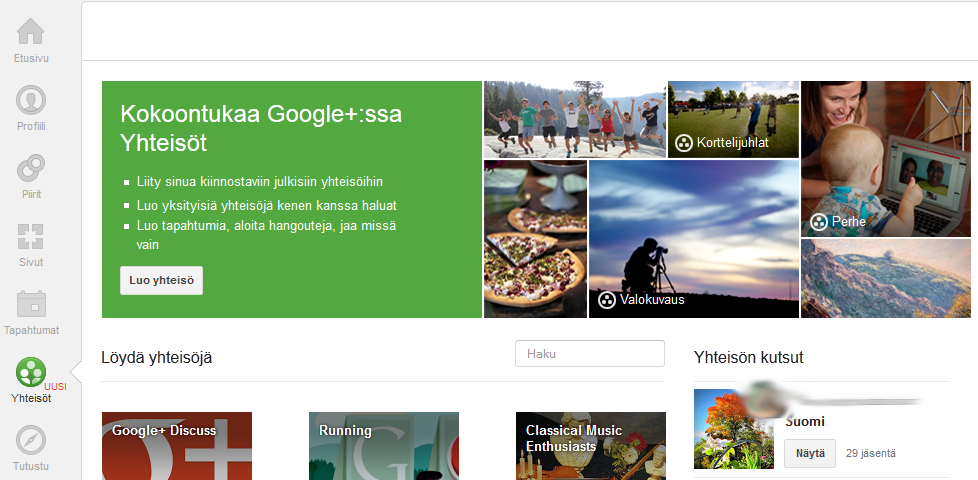Select the Korttelijuhlat photo tile
This screenshot has width=978, height=480.
tap(733, 119)
